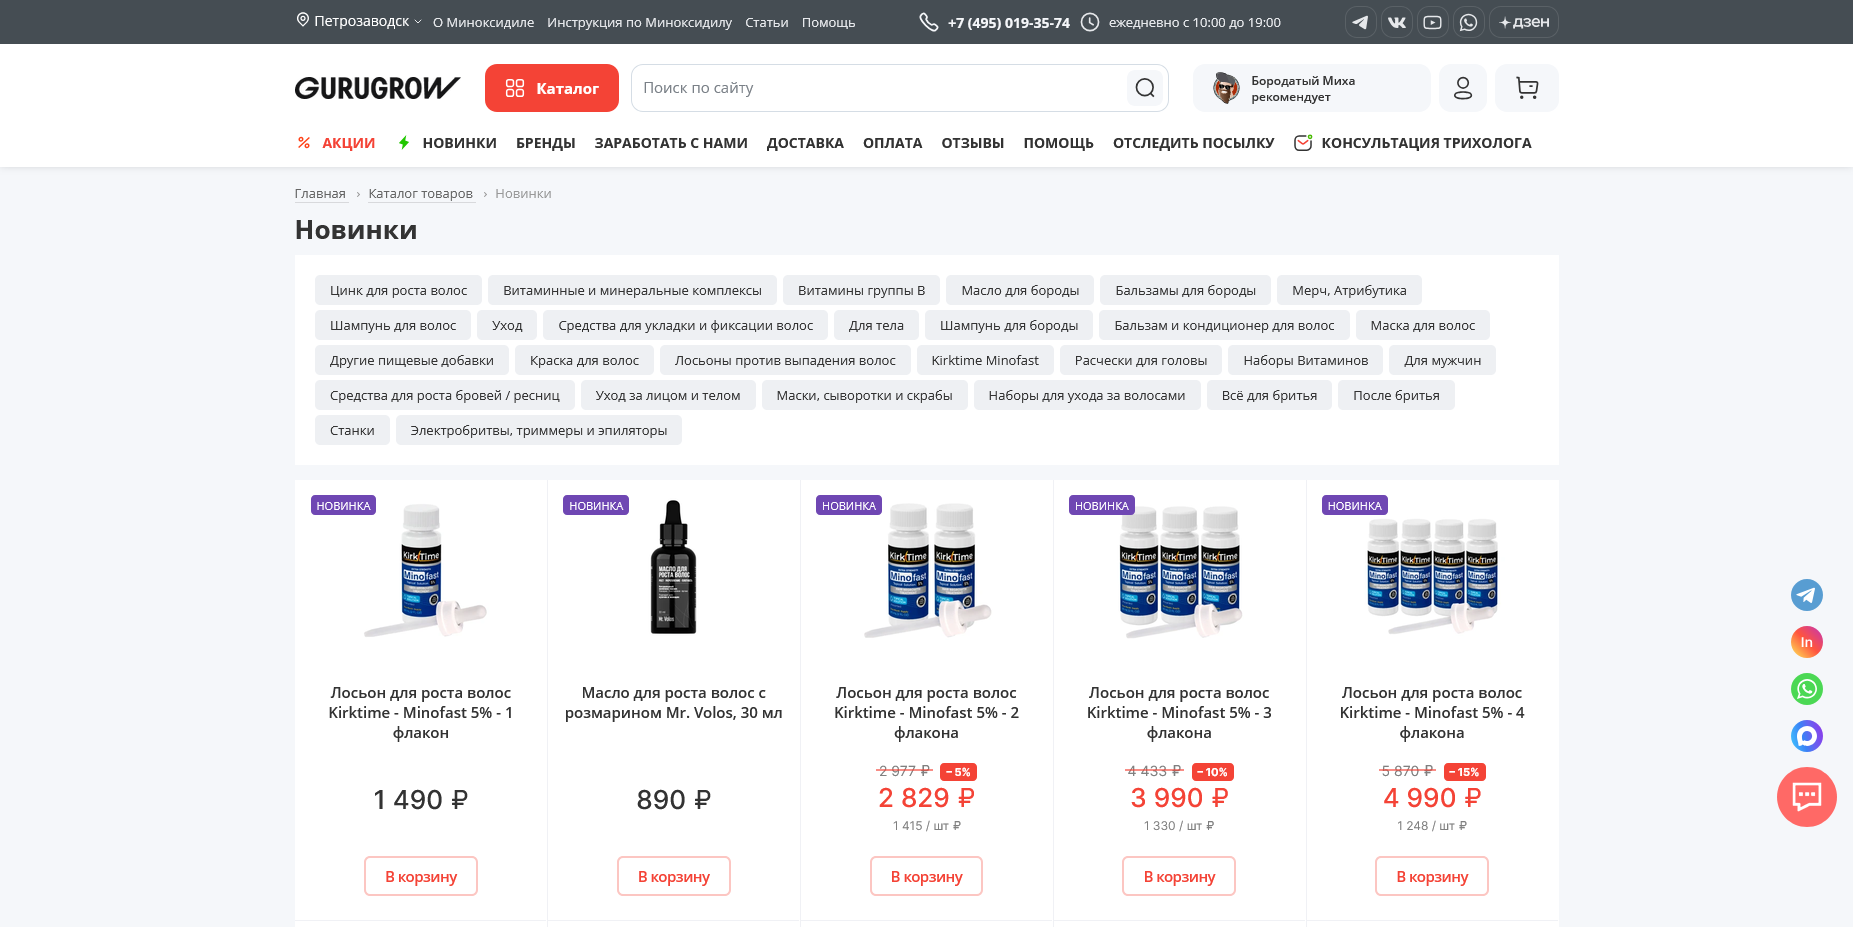Filter by Цинк для роста волос
The image size is (1853, 927).
399,290
